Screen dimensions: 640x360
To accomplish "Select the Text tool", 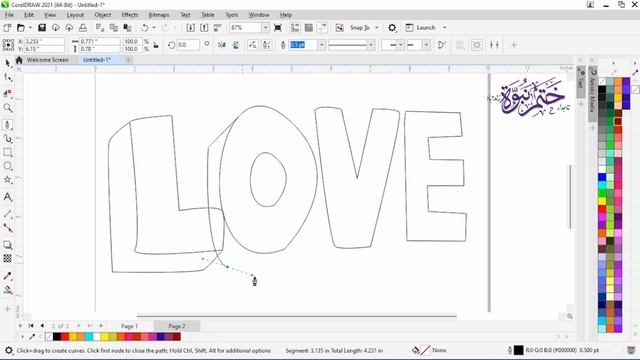I will [x=7, y=197].
